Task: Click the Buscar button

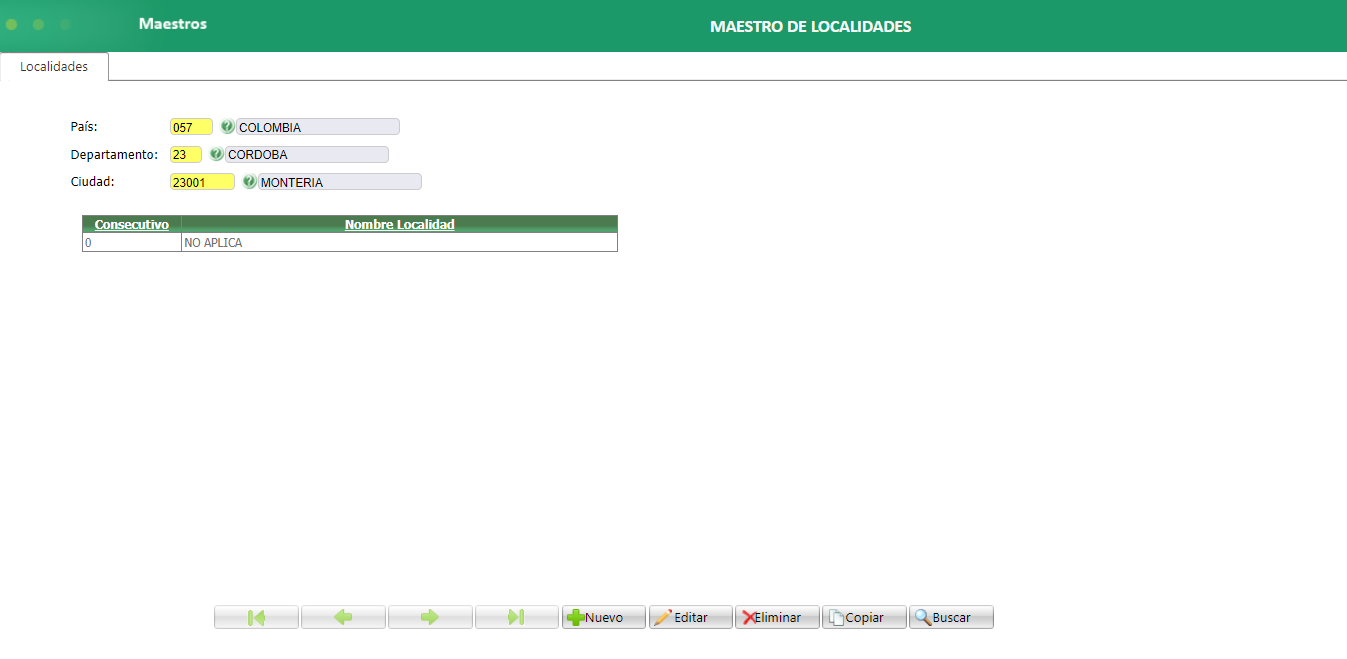Action: 951,617
